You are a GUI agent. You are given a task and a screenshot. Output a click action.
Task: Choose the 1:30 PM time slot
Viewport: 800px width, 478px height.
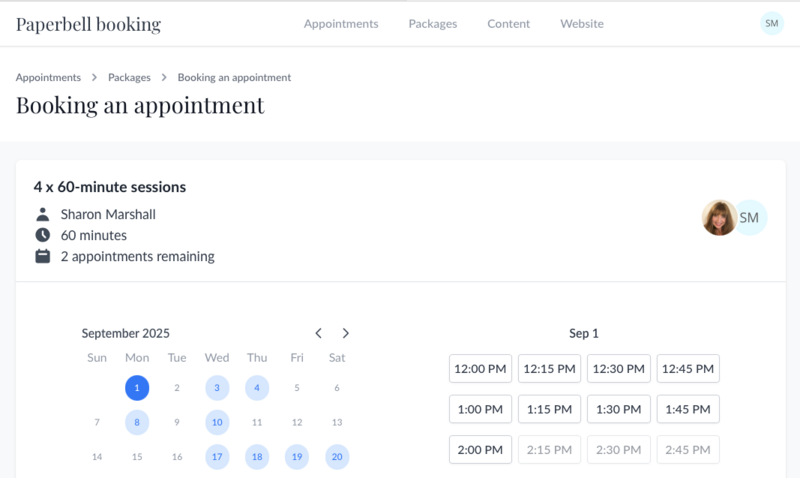point(618,409)
